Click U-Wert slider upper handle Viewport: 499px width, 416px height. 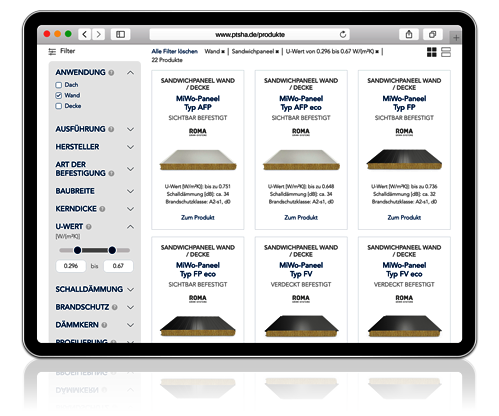point(112,250)
